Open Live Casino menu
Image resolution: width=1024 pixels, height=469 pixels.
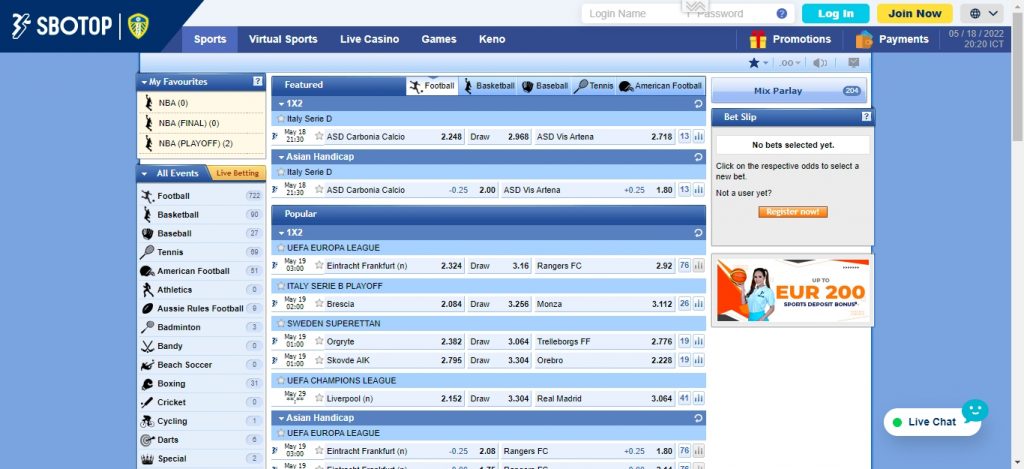point(370,39)
